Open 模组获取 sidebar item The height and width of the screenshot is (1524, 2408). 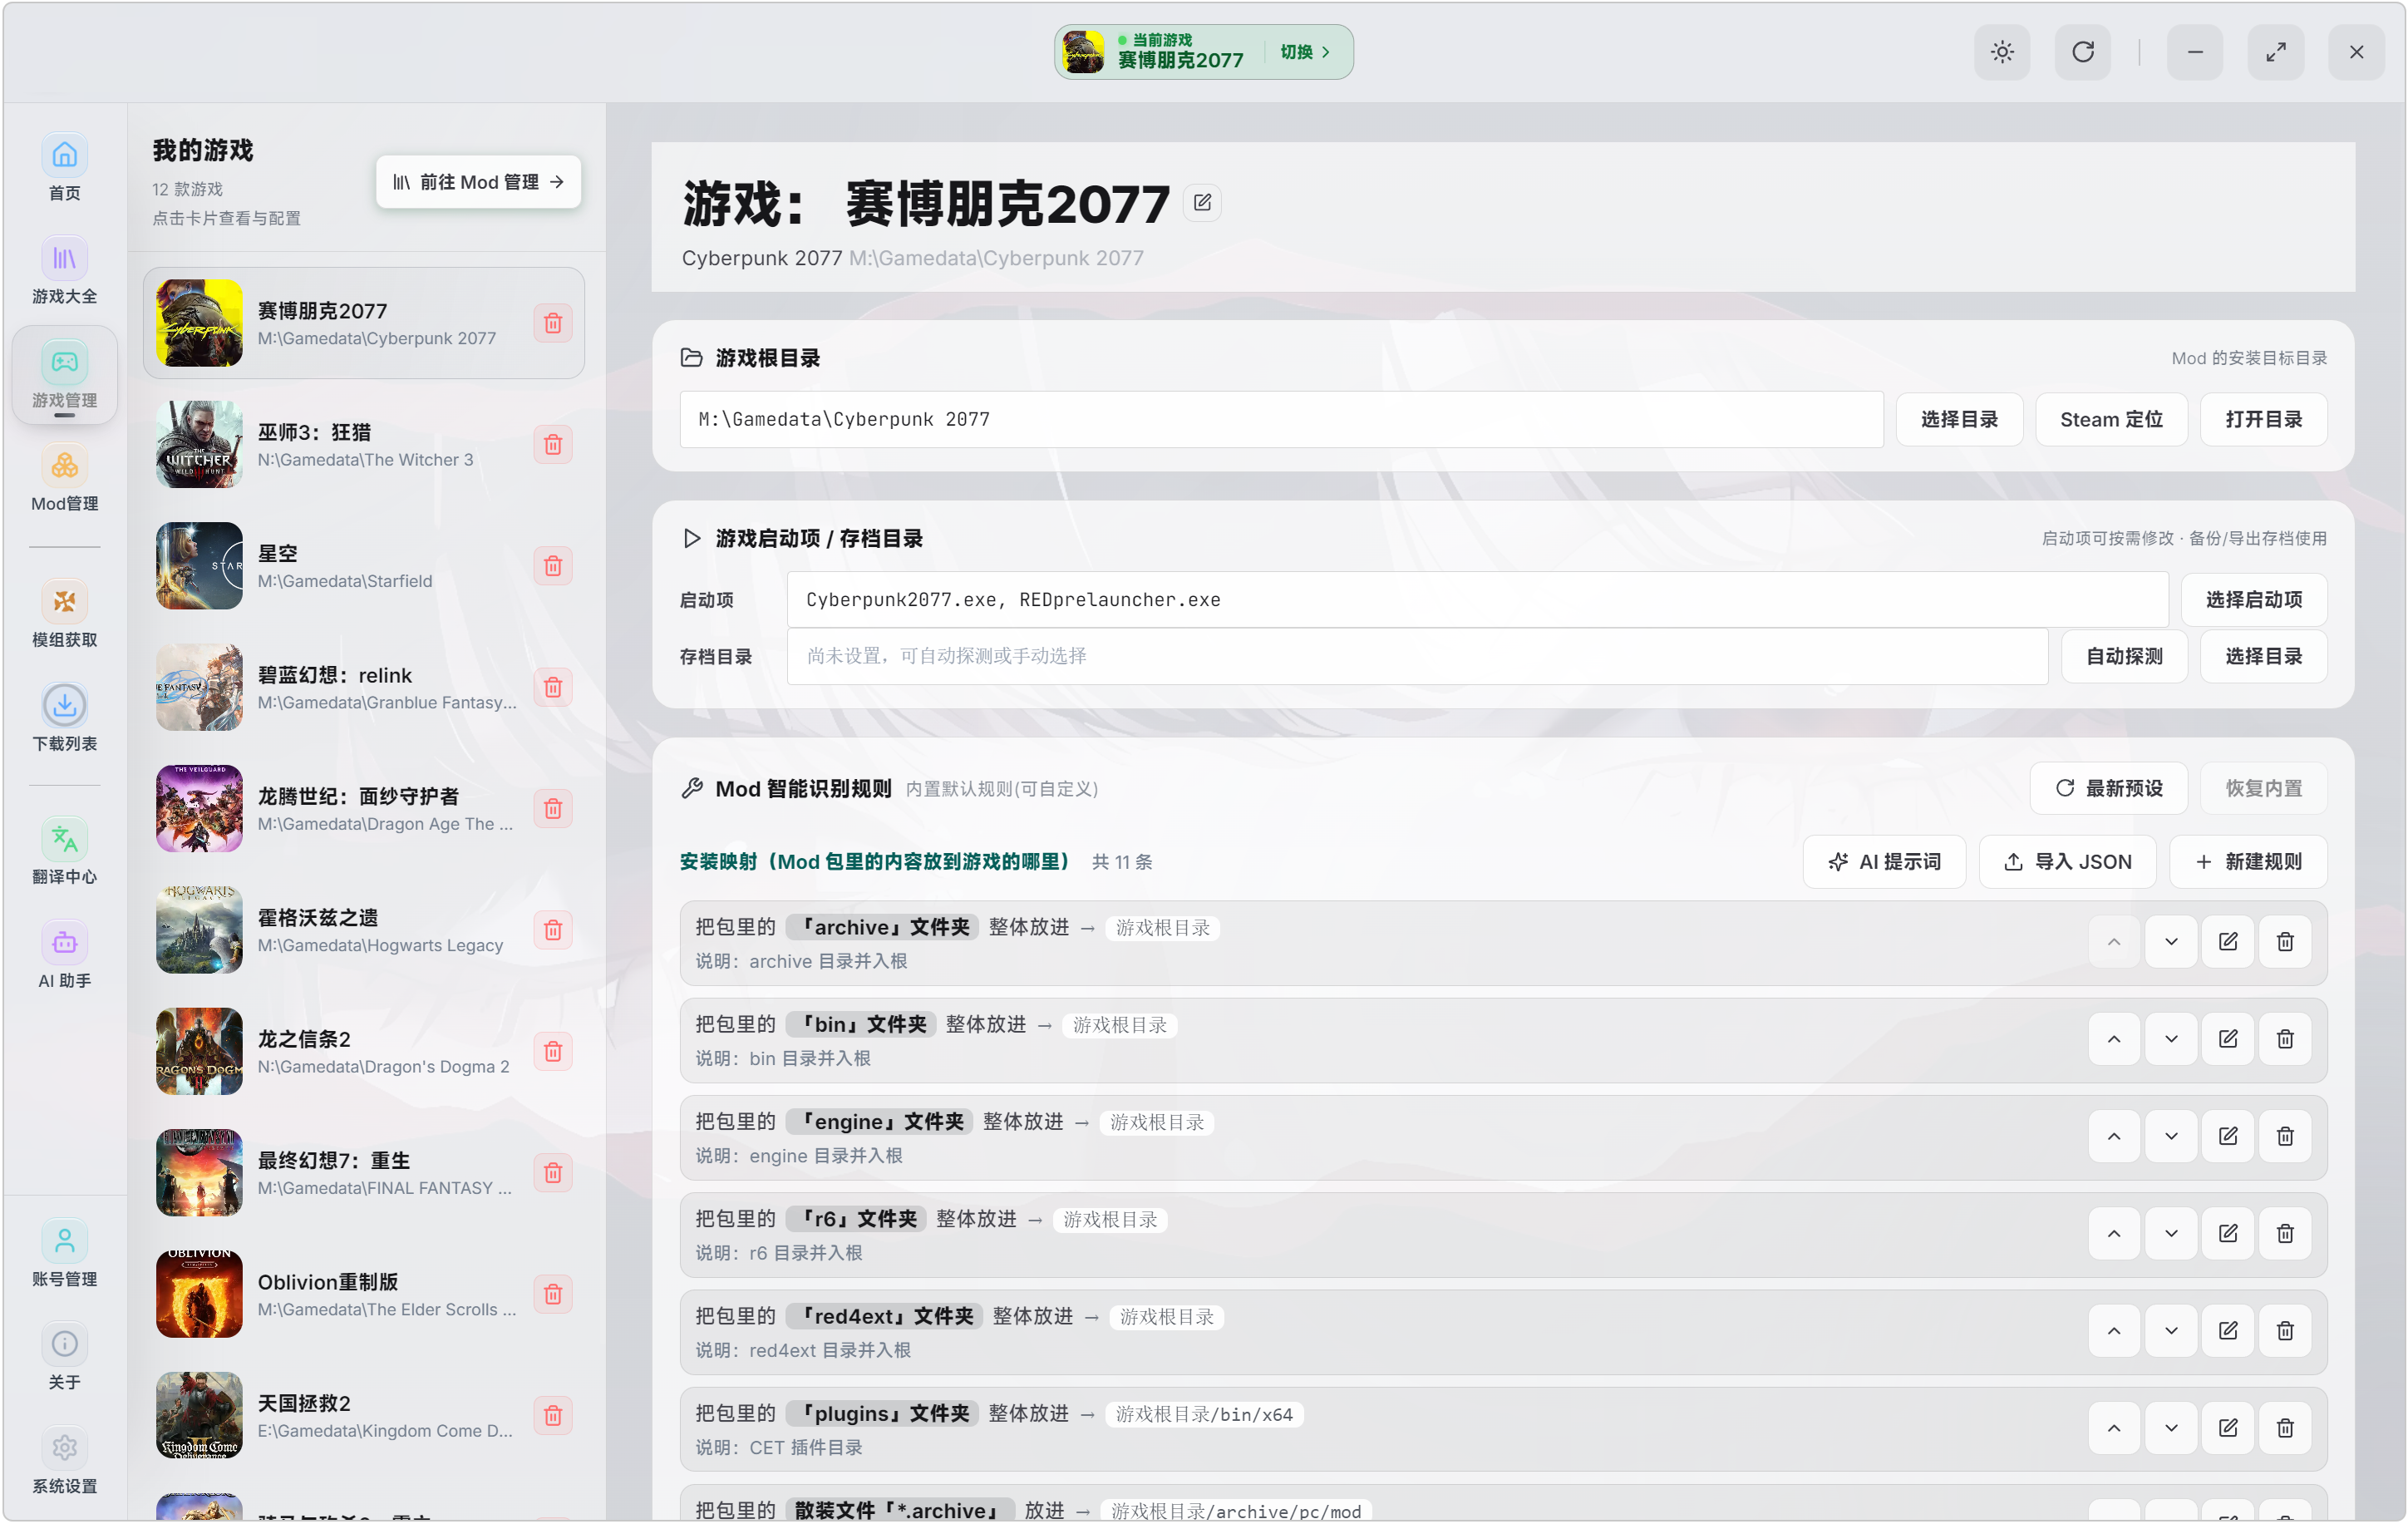point(64,615)
